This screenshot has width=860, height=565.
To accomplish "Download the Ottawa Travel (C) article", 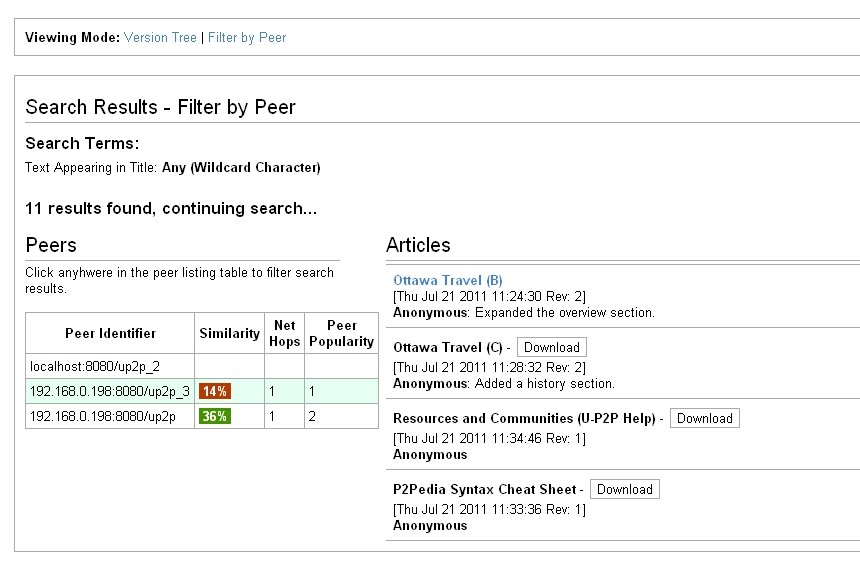I will coord(551,348).
